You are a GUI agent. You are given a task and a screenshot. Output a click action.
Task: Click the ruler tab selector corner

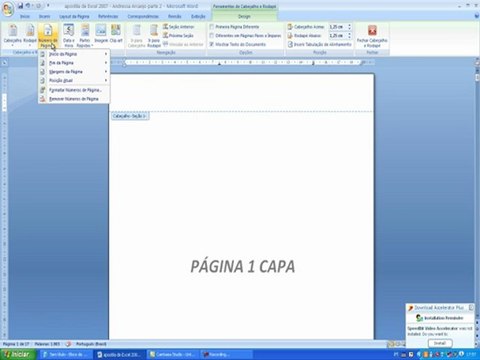coord(4,62)
